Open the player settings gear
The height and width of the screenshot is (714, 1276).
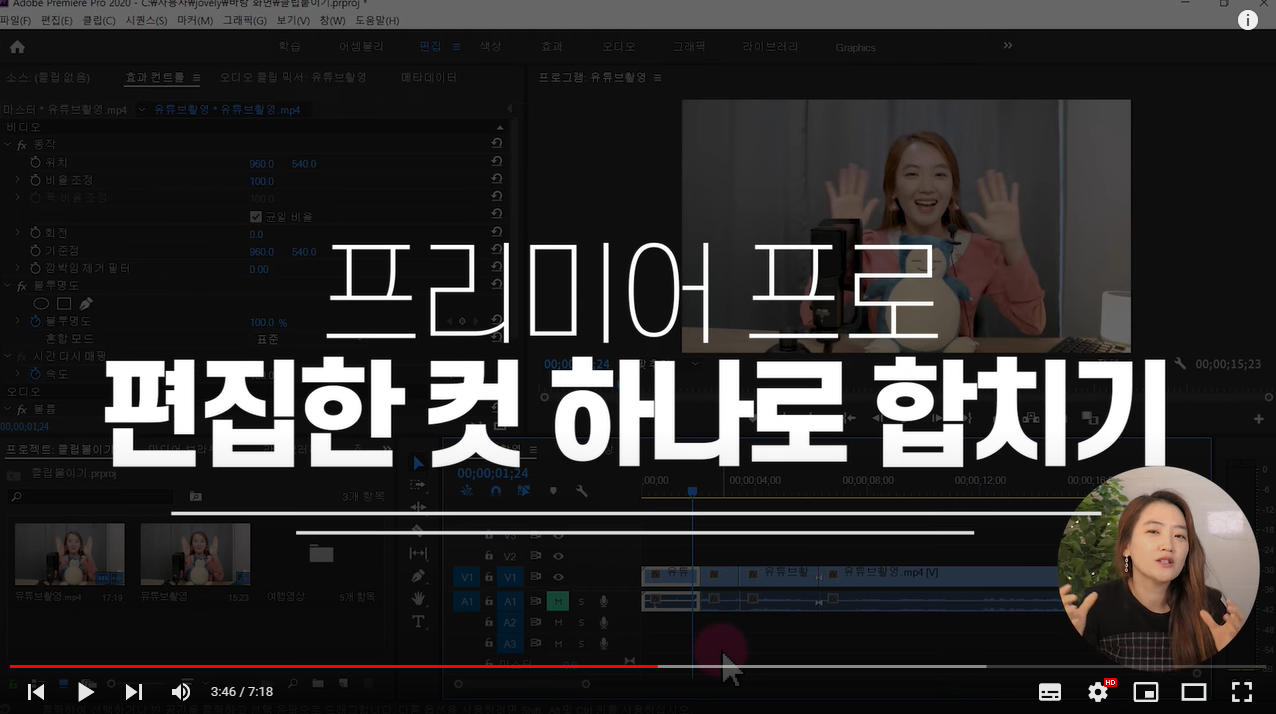(x=1099, y=691)
